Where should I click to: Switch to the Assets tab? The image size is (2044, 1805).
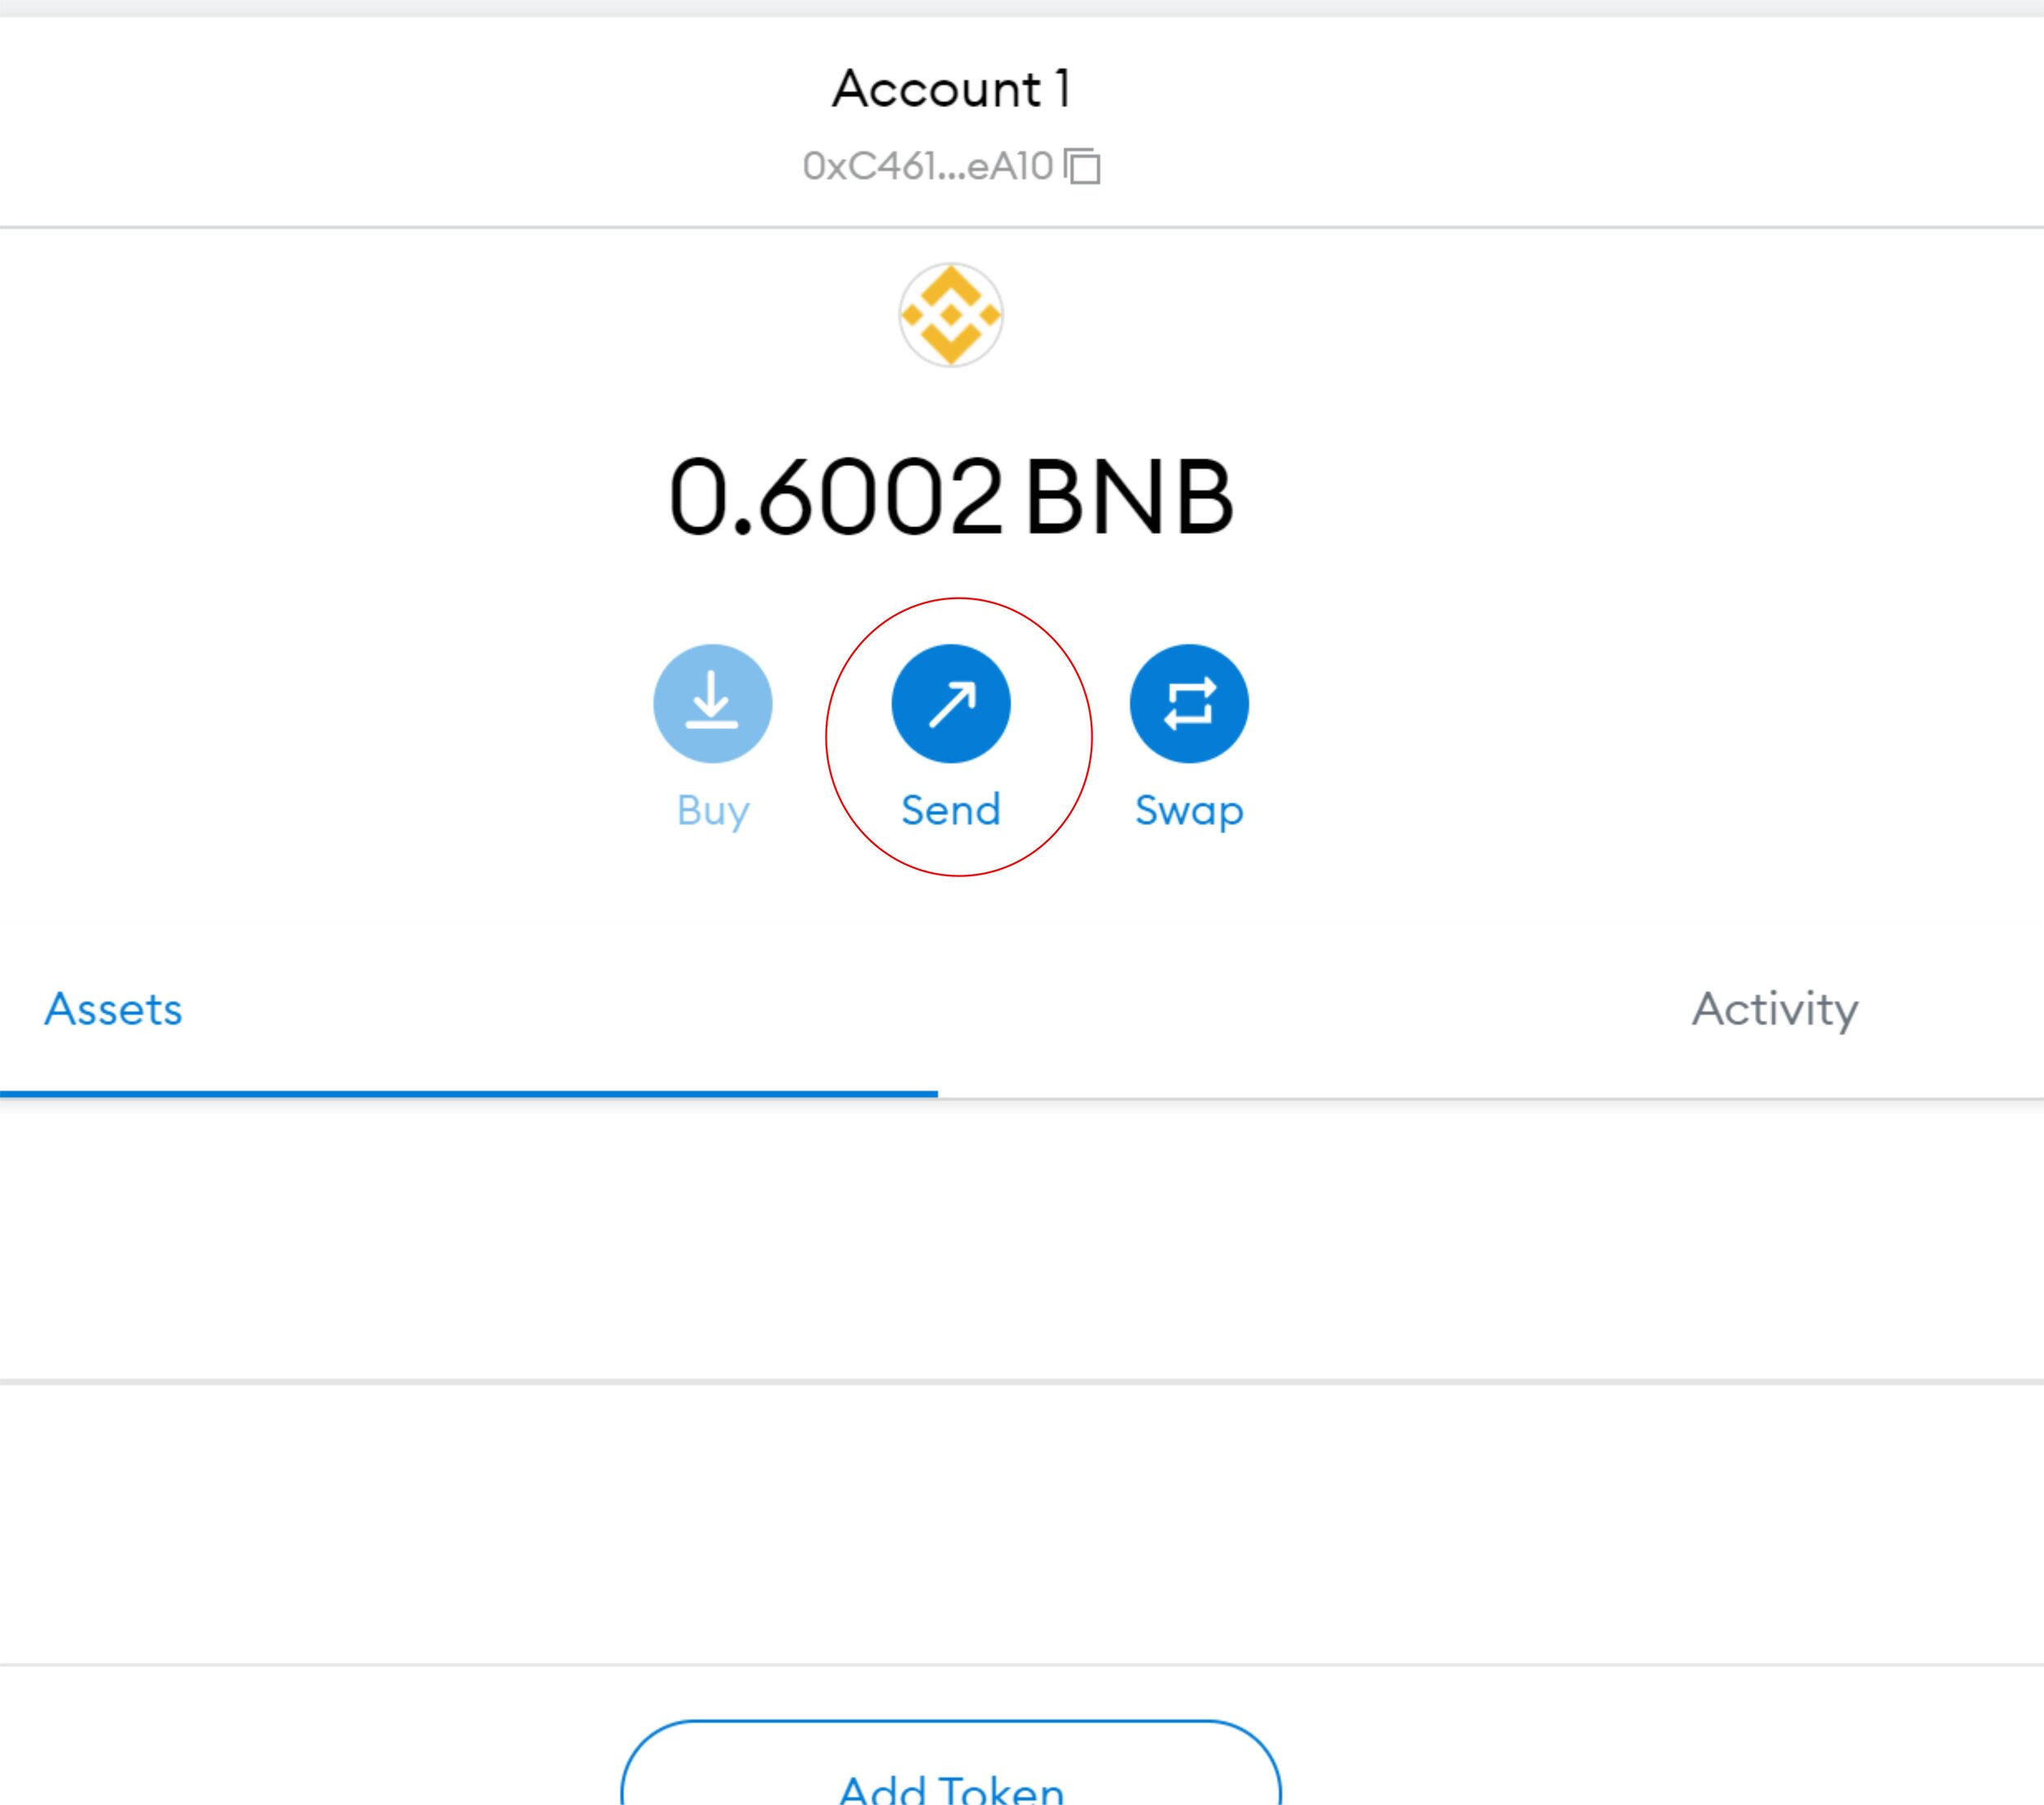pyautogui.click(x=113, y=1009)
